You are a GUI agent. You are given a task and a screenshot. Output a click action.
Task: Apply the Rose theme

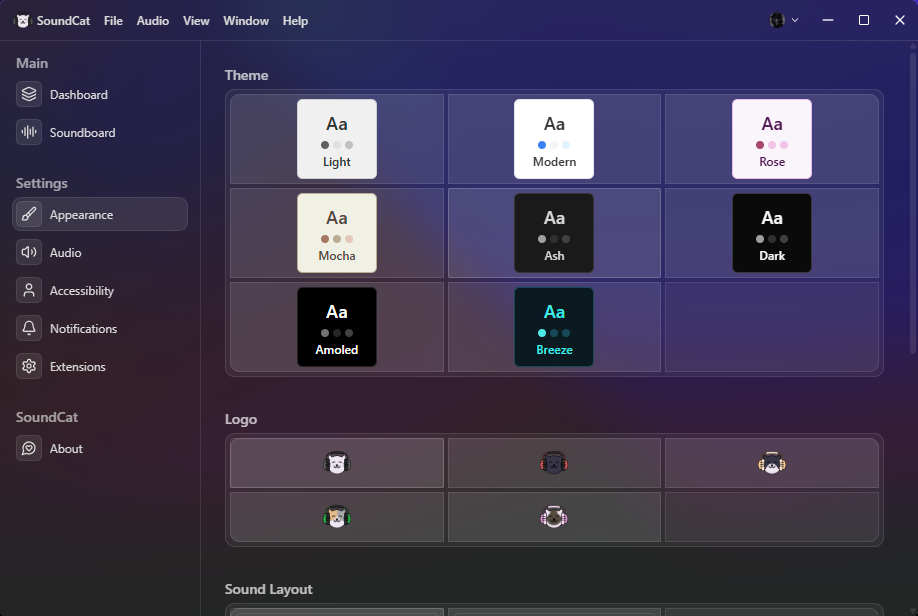772,139
